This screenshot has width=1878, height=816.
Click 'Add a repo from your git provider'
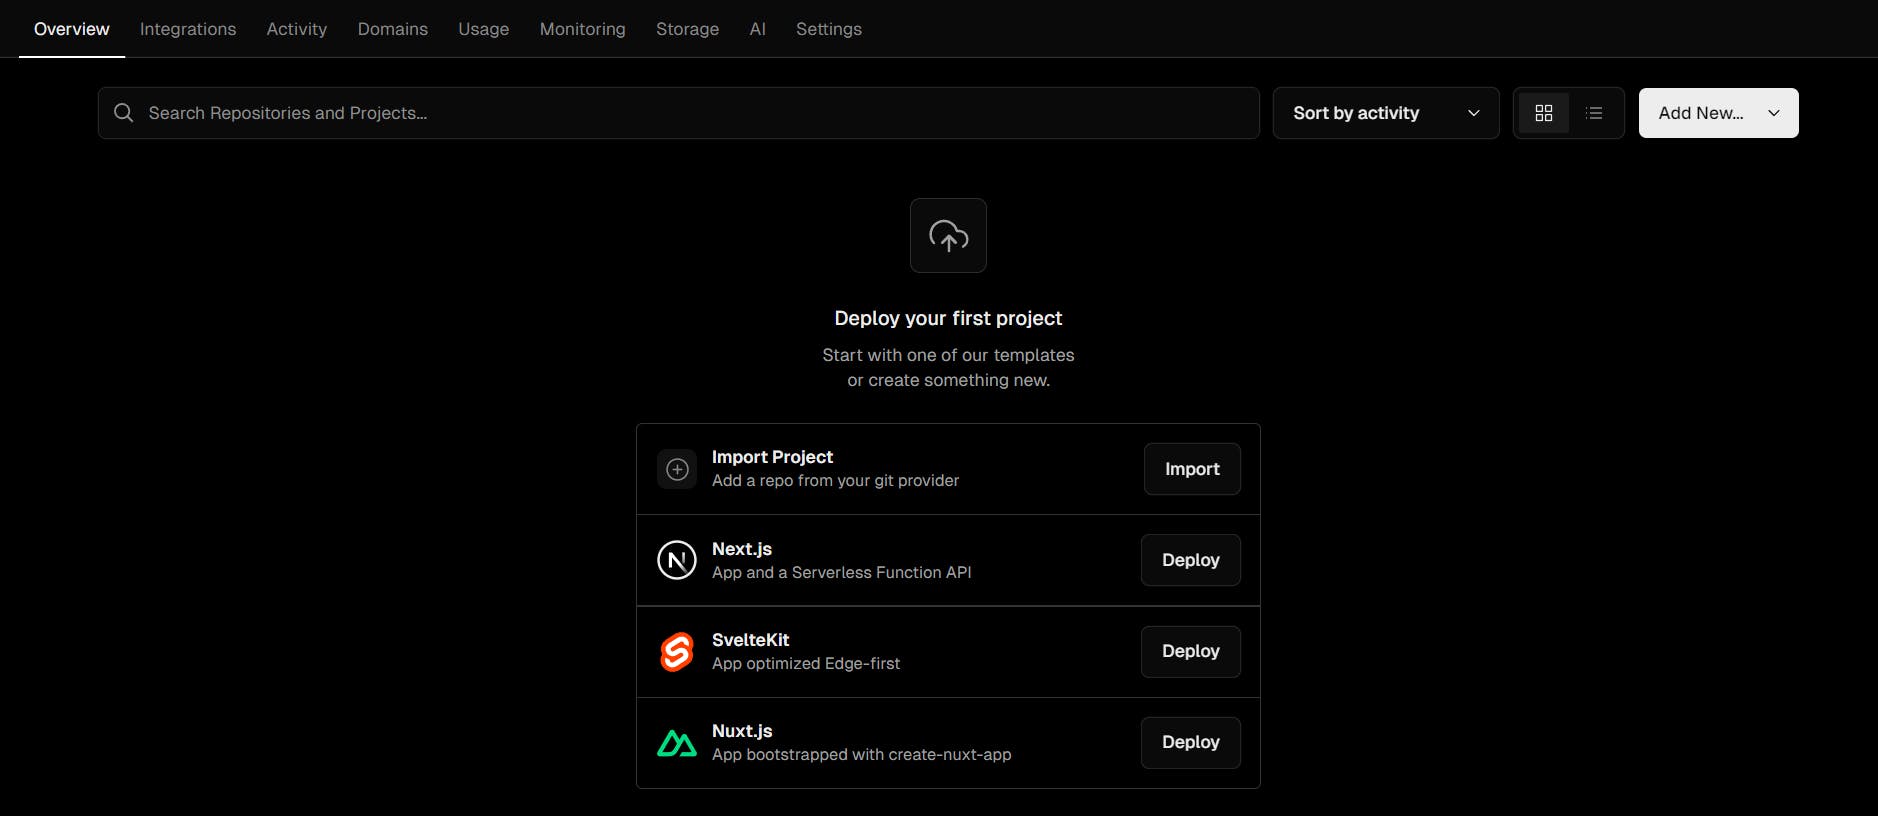pos(835,481)
